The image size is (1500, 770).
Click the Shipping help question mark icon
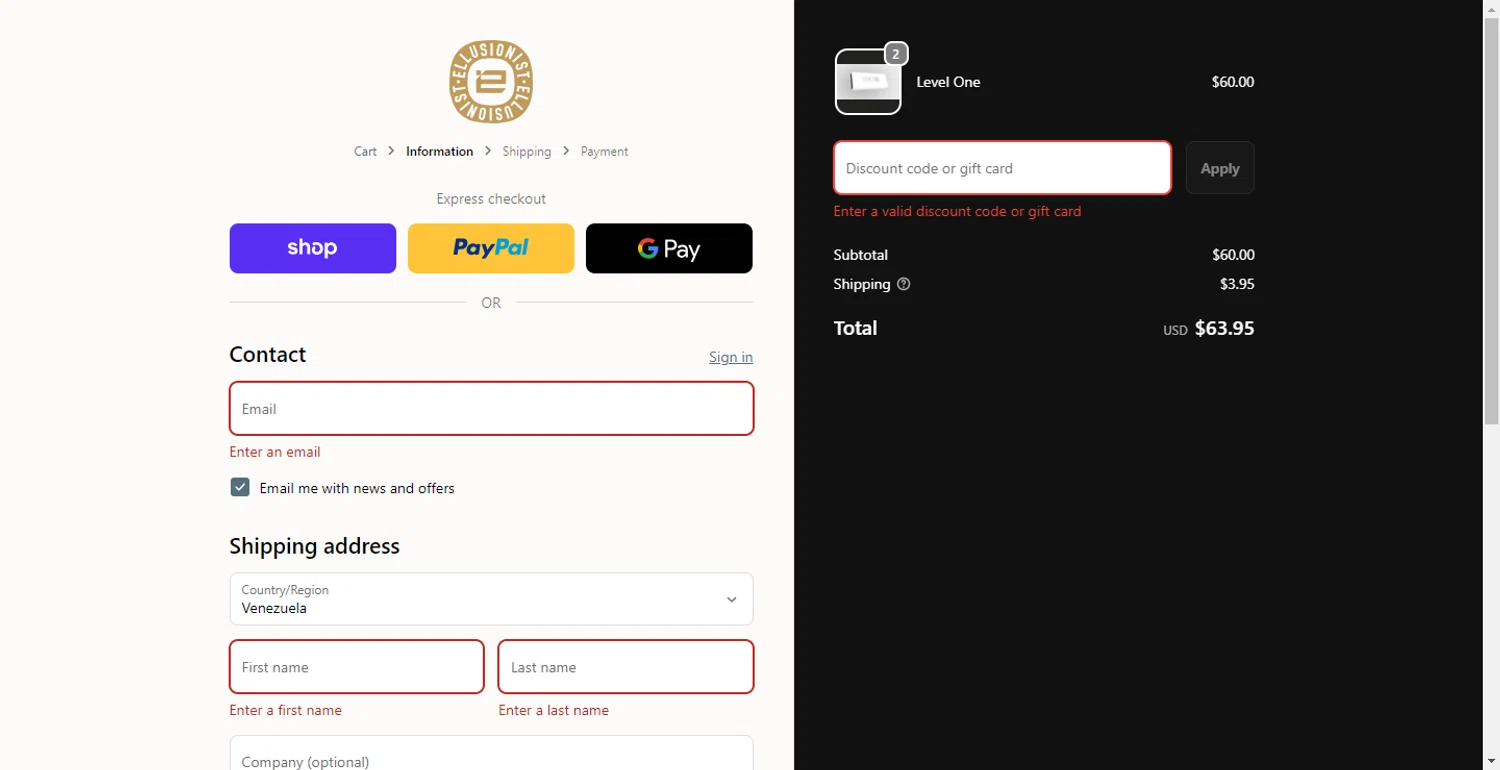(904, 284)
